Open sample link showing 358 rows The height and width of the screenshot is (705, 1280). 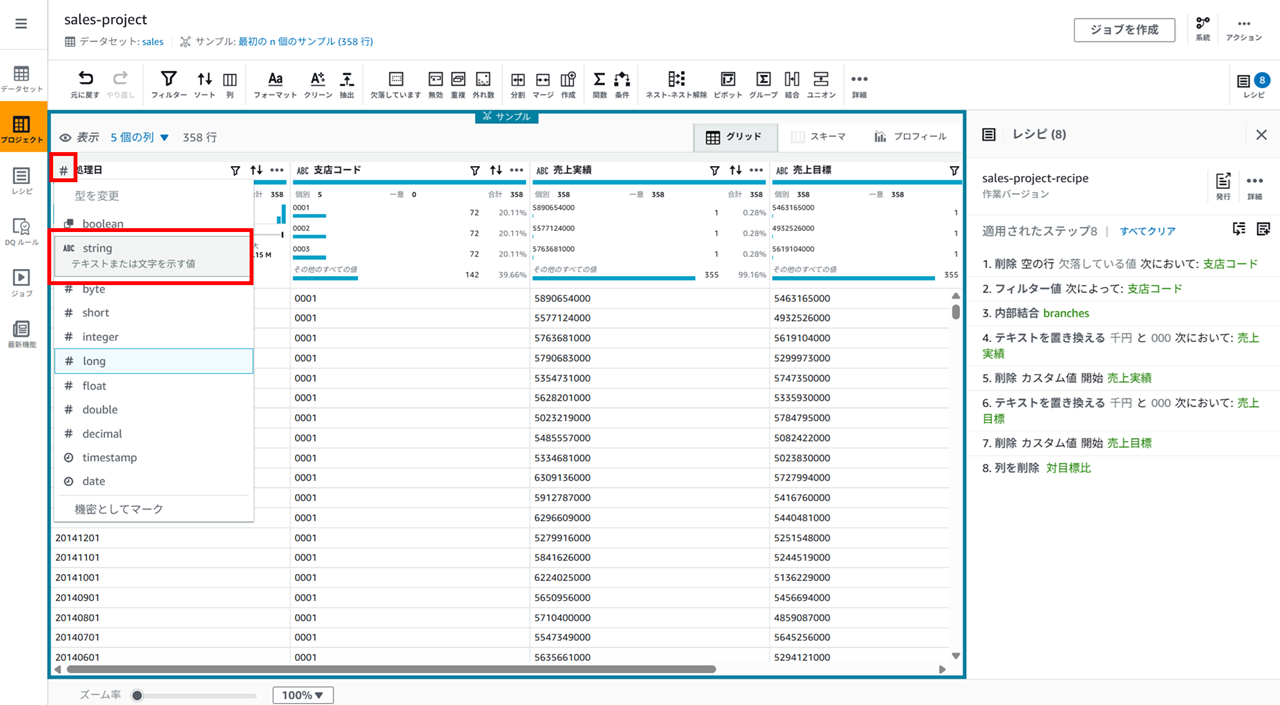[305, 42]
